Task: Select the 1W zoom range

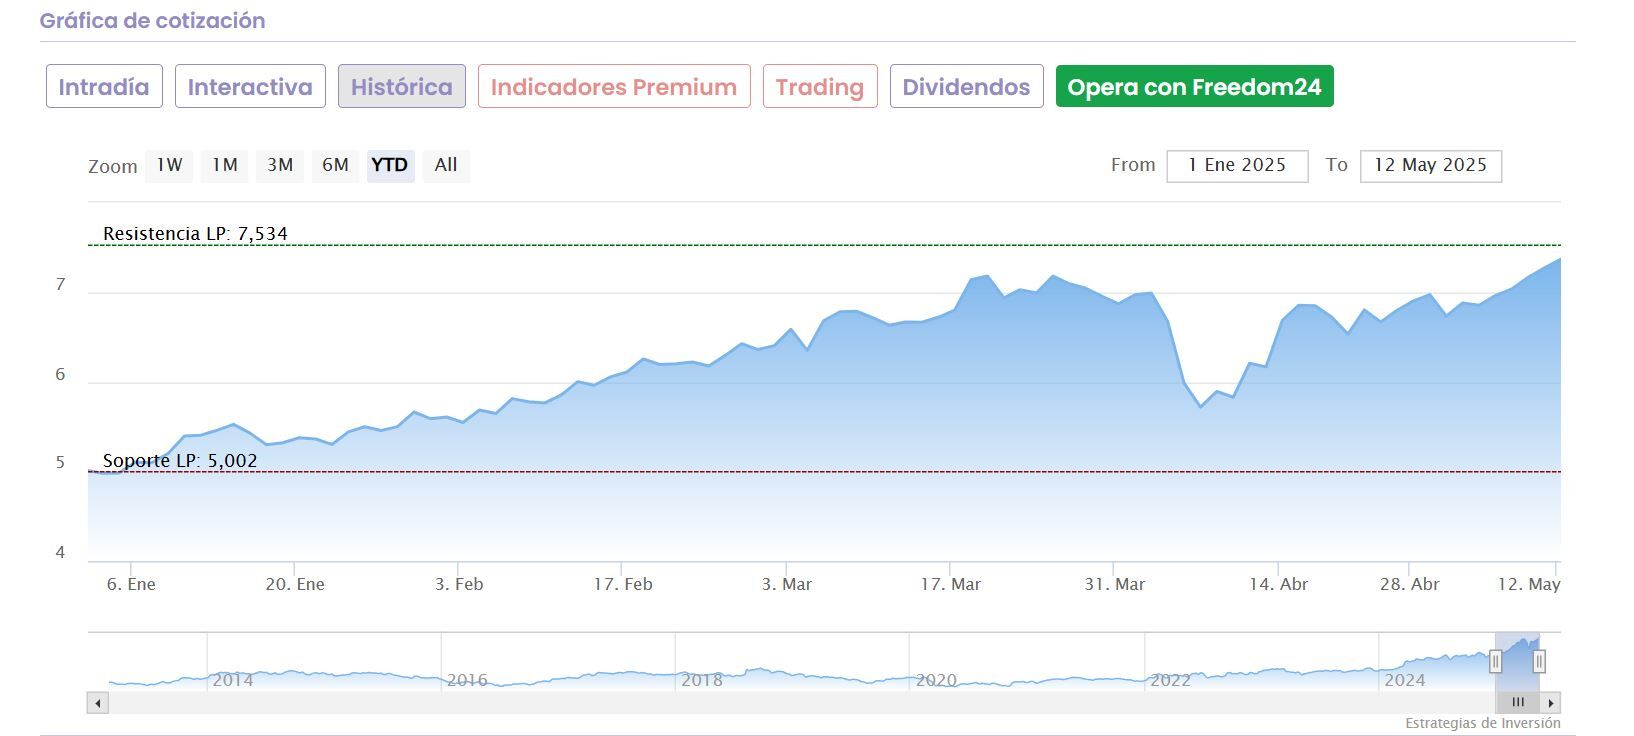Action: pos(169,165)
